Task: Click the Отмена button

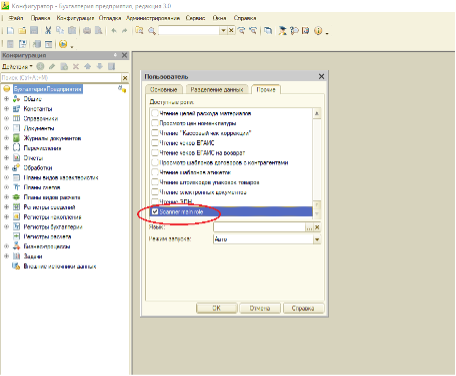Action: point(260,308)
